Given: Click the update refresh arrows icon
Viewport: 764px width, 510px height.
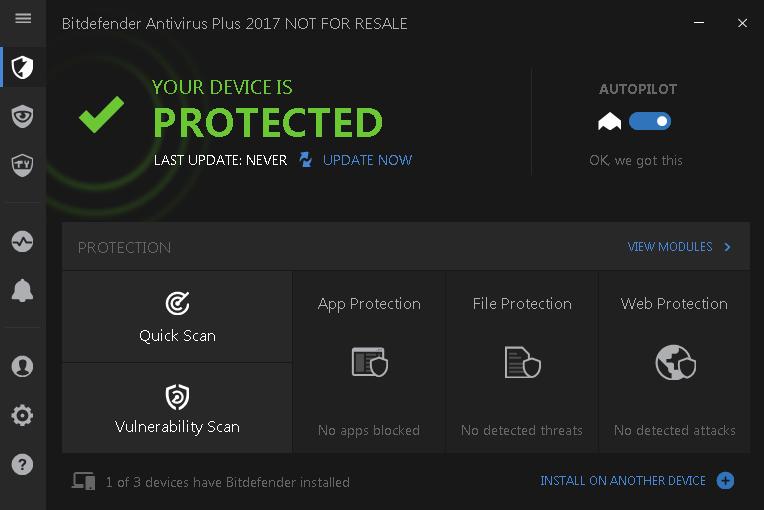Looking at the screenshot, I should click(306, 160).
